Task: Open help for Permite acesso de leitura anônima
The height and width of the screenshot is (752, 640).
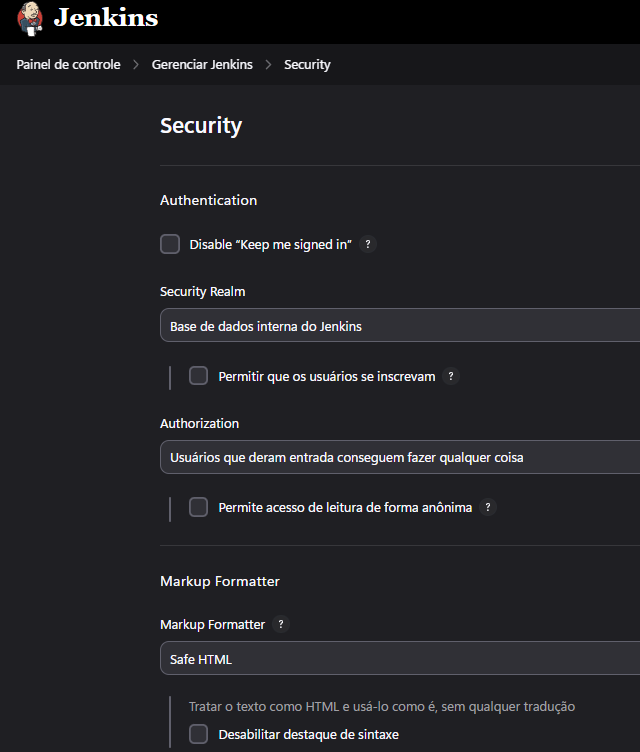Action: (488, 508)
